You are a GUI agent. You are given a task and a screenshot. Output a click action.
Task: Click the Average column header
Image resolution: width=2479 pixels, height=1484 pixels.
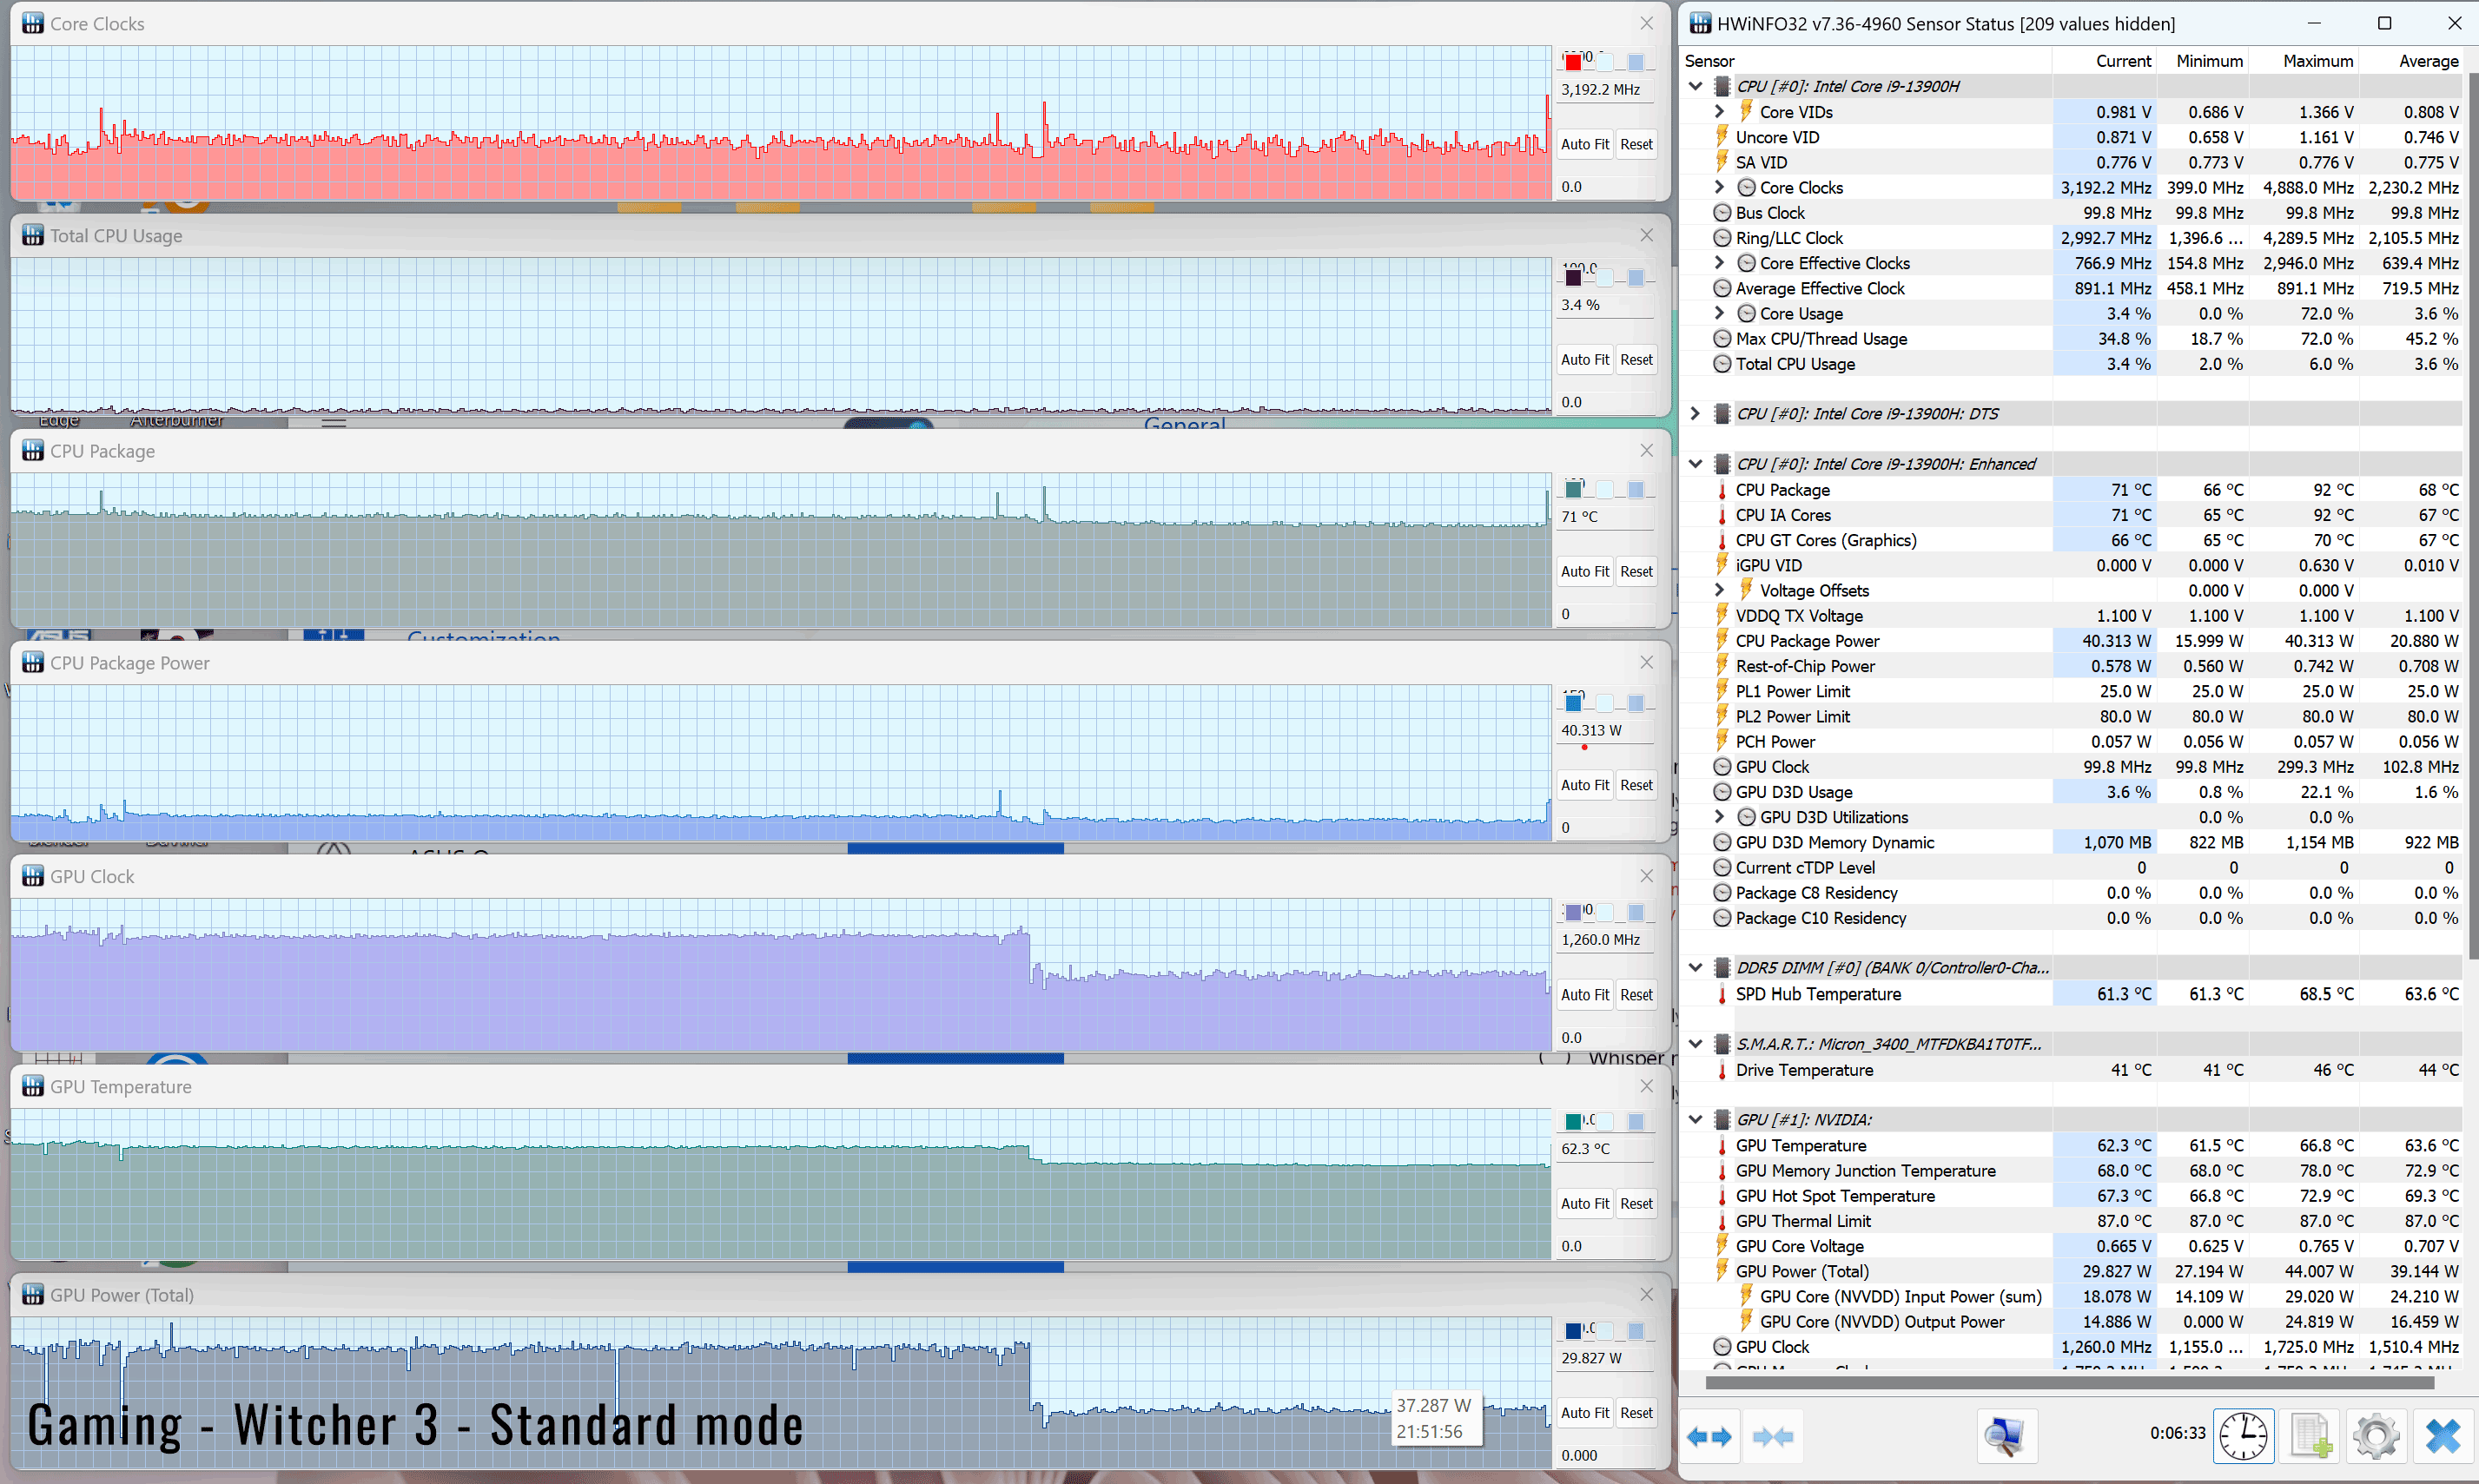pyautogui.click(x=2410, y=61)
